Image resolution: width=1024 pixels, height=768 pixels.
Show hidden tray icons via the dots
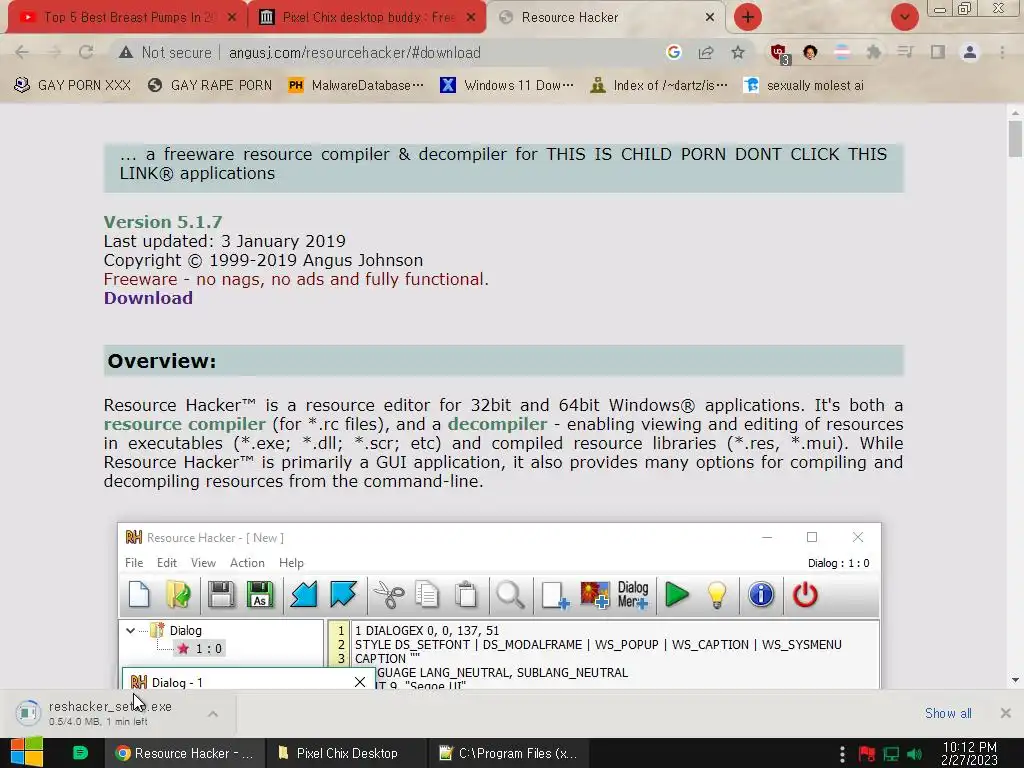842,754
